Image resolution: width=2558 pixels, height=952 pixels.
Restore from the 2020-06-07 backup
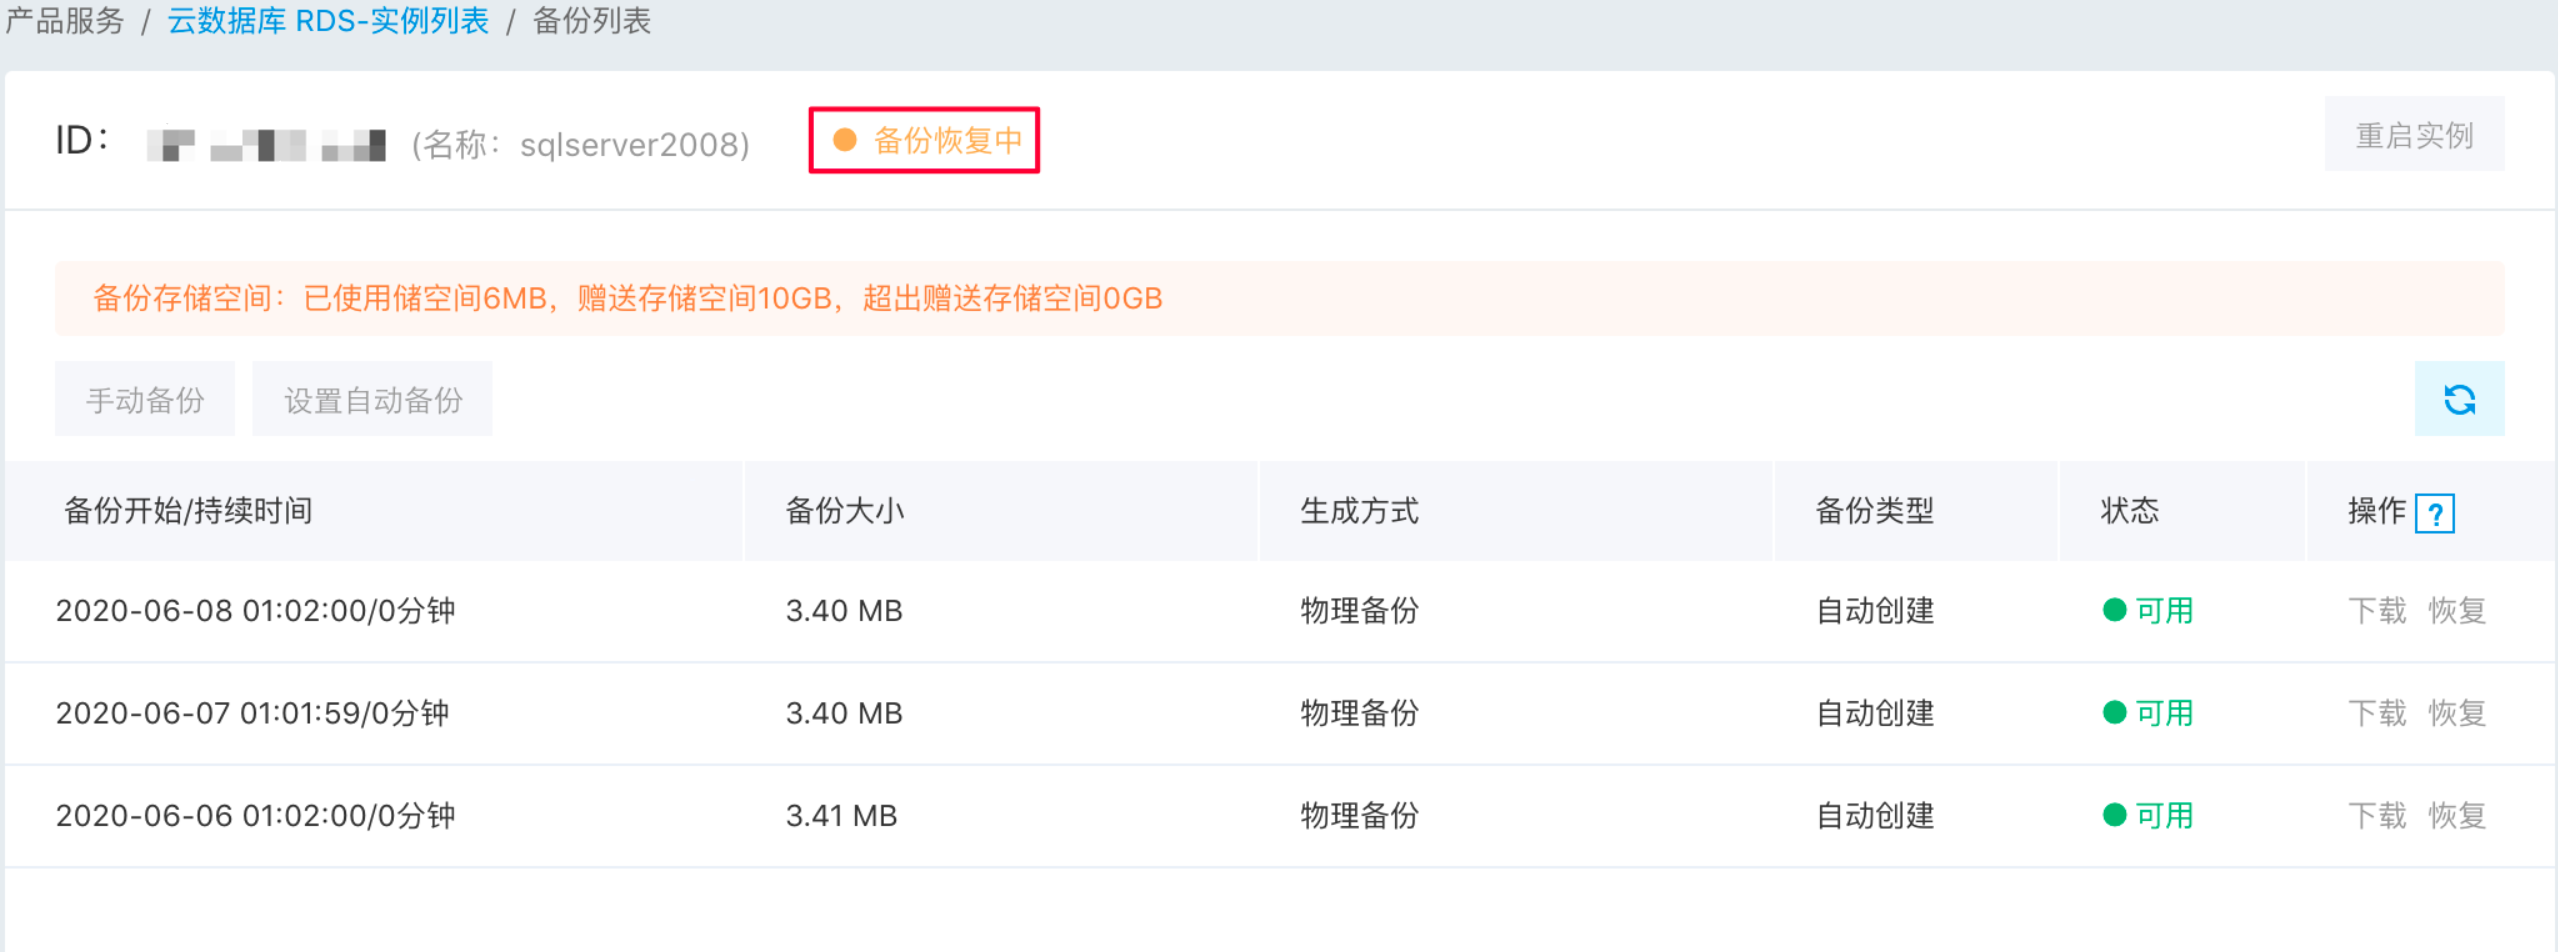(x=2456, y=713)
